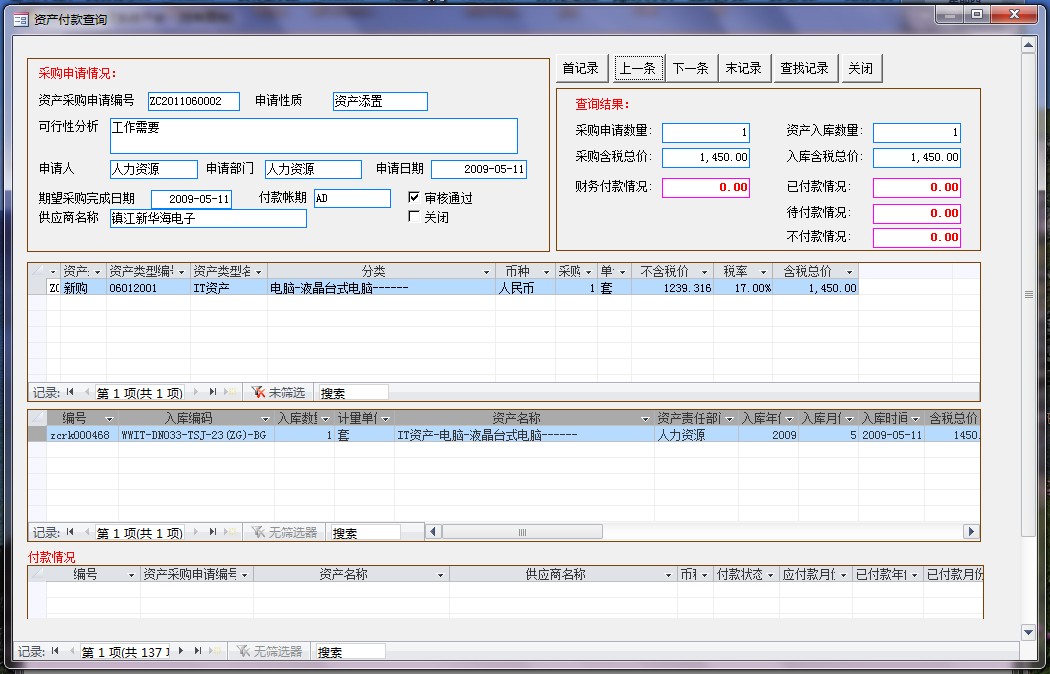Go to next record of 137 in bottom navigator
This screenshot has height=674, width=1050.
[181, 651]
